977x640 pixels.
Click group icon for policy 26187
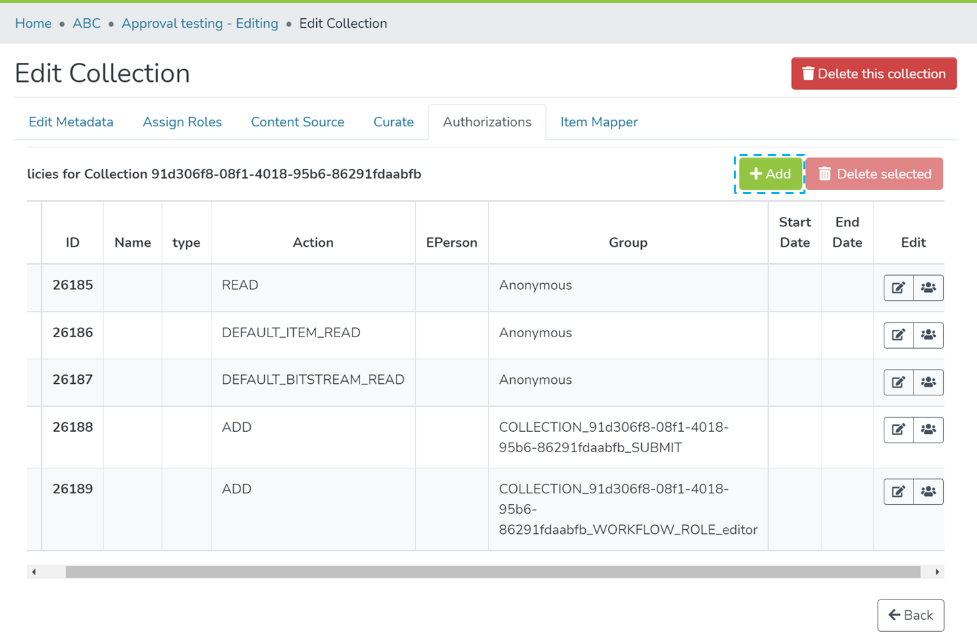(x=929, y=382)
